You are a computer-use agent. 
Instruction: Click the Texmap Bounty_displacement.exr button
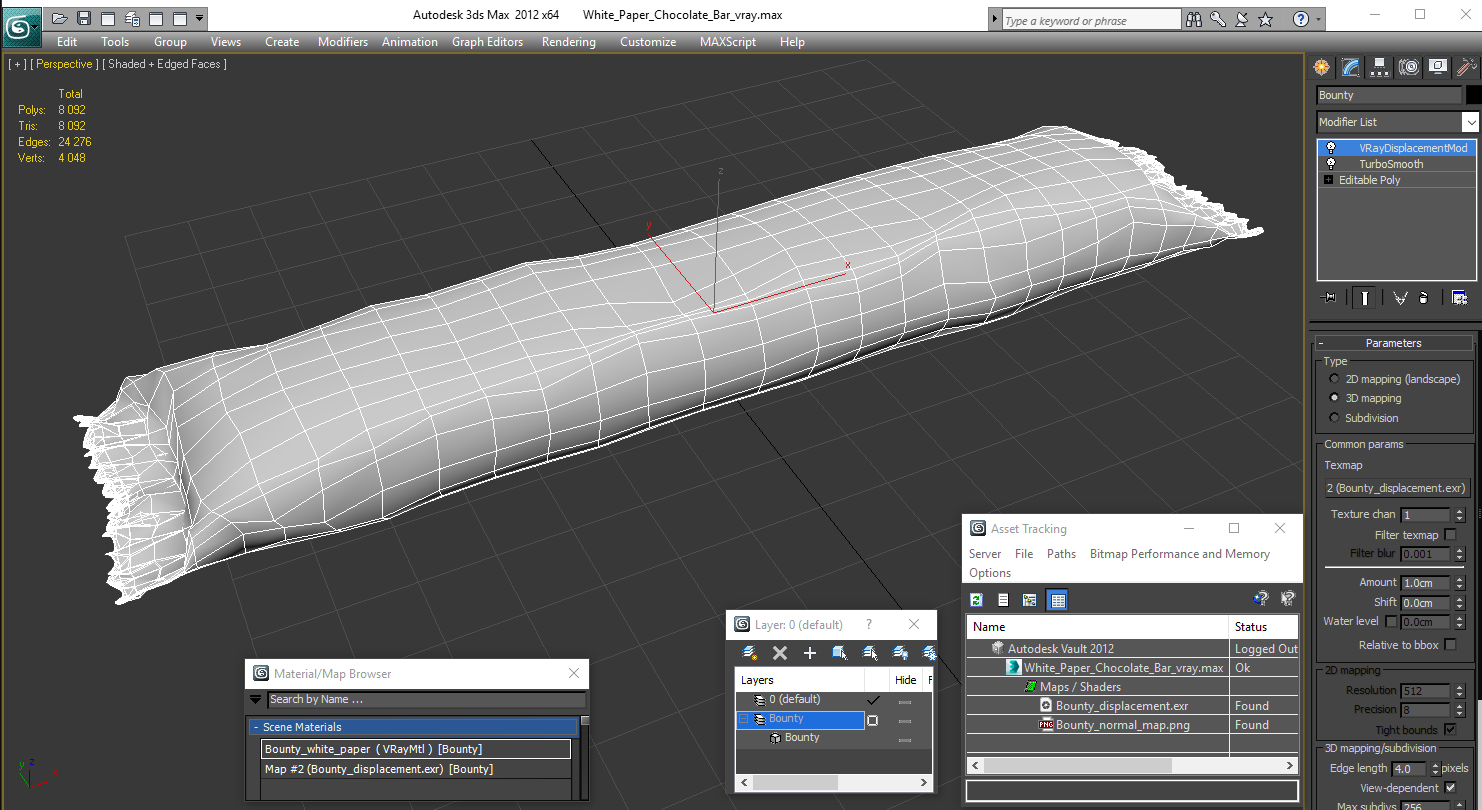(x=1397, y=488)
